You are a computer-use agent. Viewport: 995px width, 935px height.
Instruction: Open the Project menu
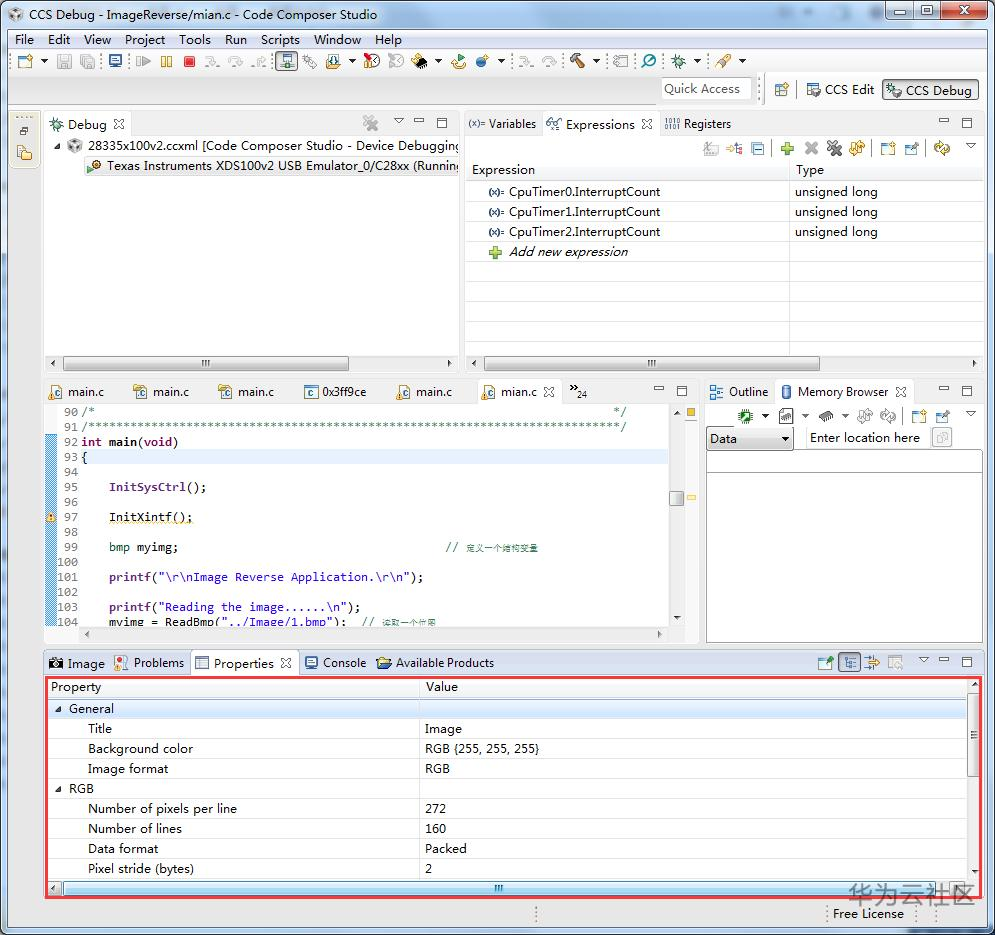tap(145, 39)
